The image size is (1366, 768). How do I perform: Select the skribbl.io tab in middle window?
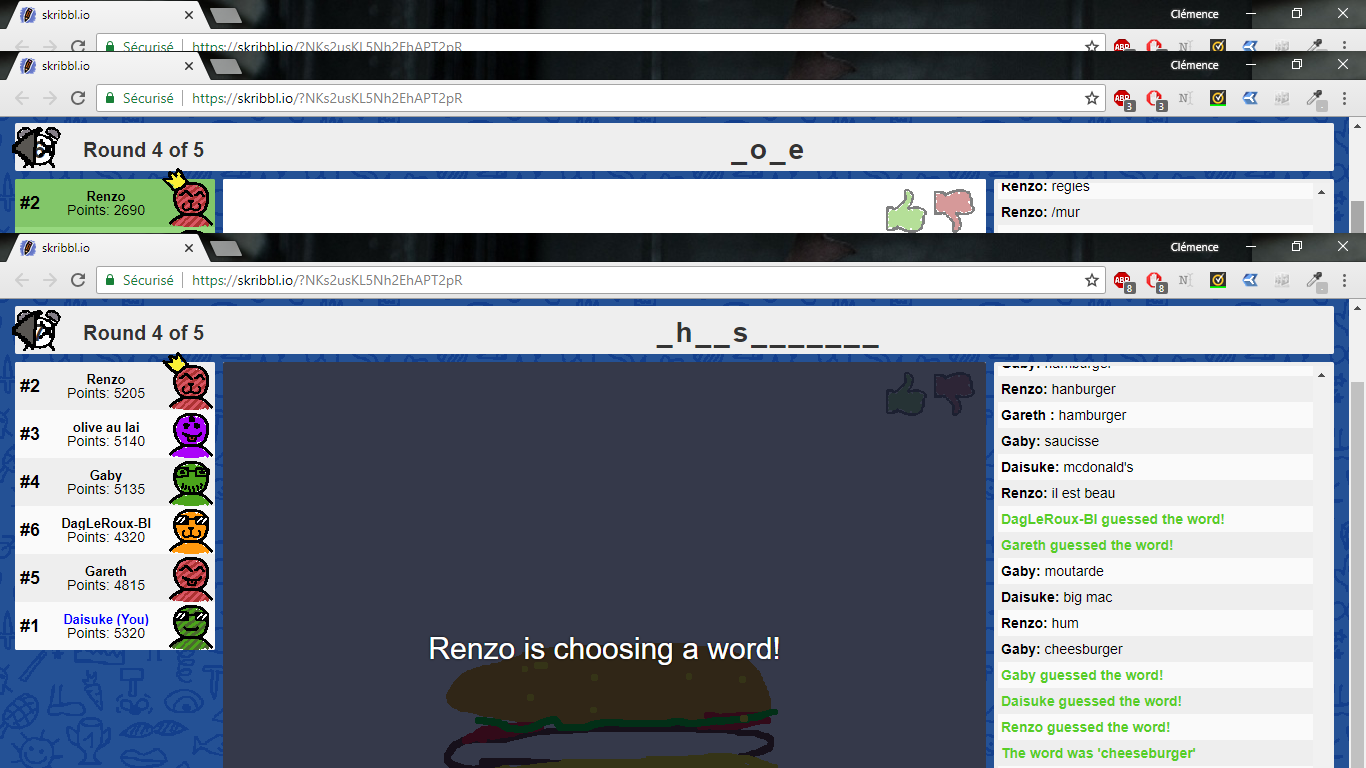(x=103, y=66)
